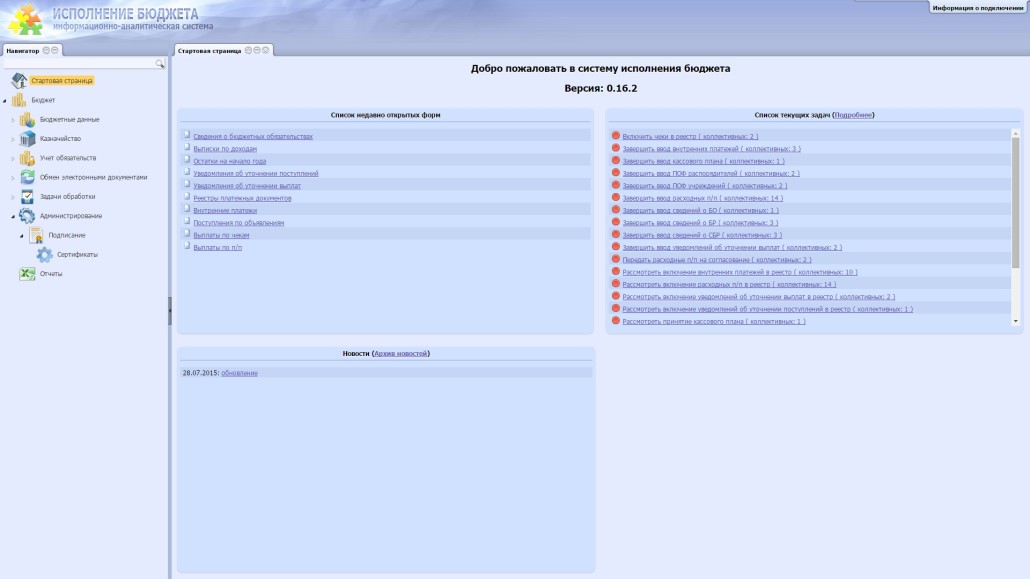Viewport: 1030px width, 579px height.
Task: Click the magnifier icon in navigator search
Action: 160,64
